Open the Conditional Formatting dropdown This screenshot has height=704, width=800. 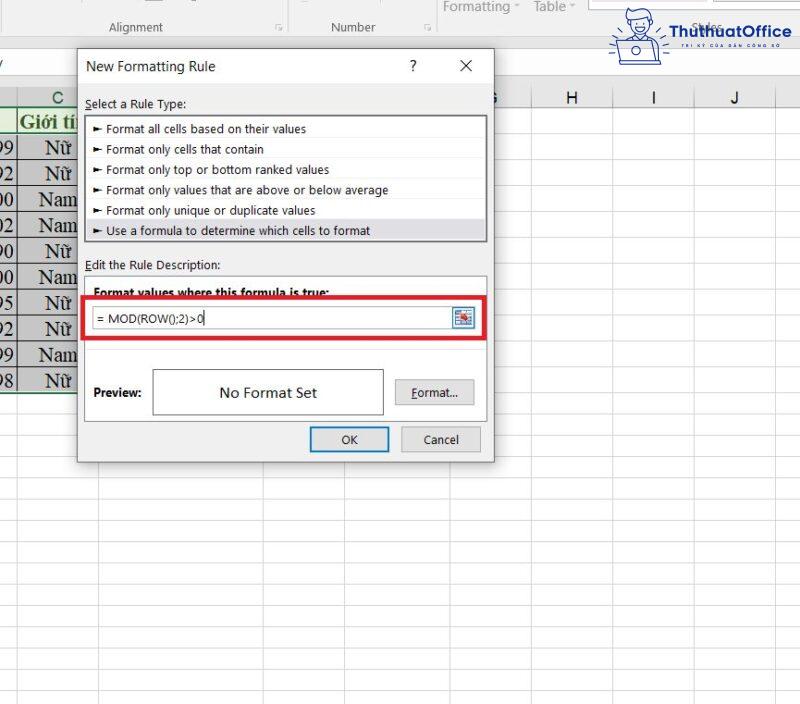point(481,7)
